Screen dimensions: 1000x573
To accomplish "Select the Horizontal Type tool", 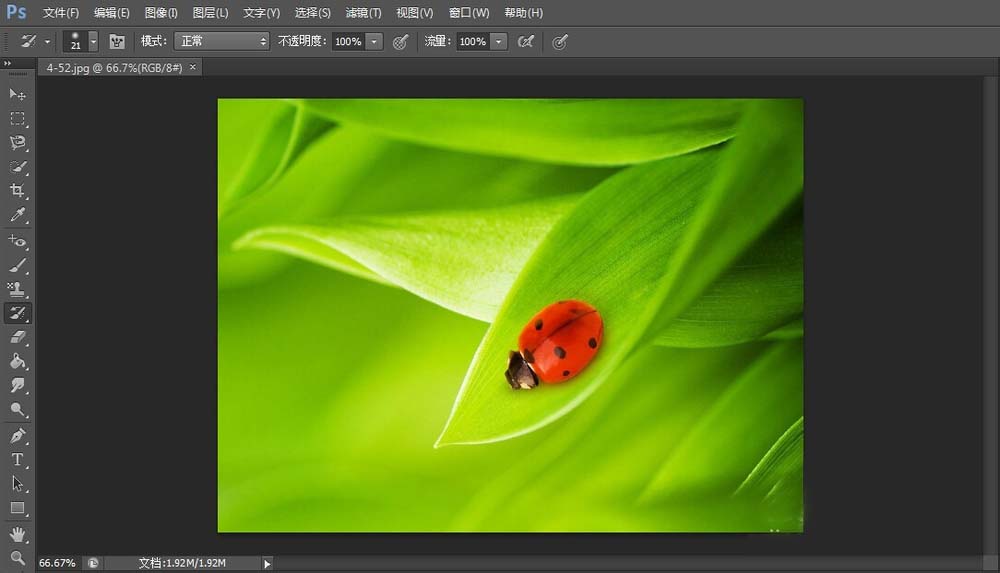I will tap(17, 459).
